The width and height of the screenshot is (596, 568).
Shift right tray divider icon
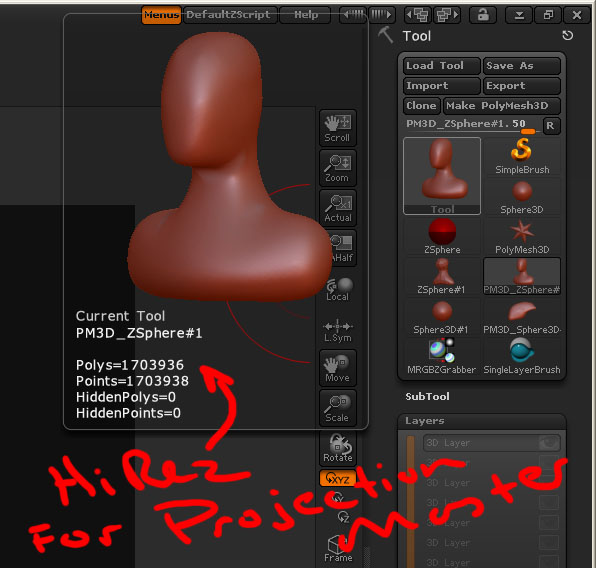click(381, 15)
